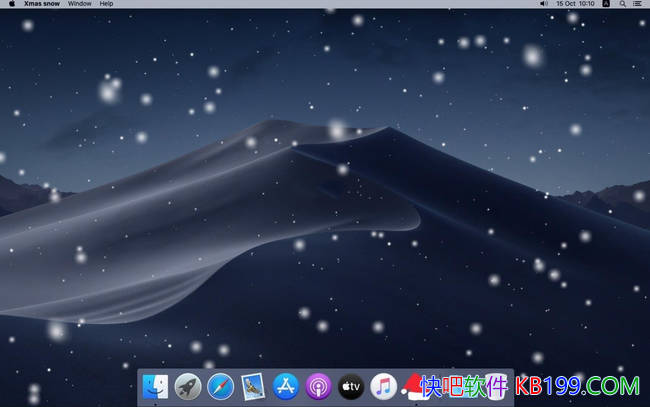Open Podcasts app in the dock
This screenshot has height=407, width=650.
318,386
